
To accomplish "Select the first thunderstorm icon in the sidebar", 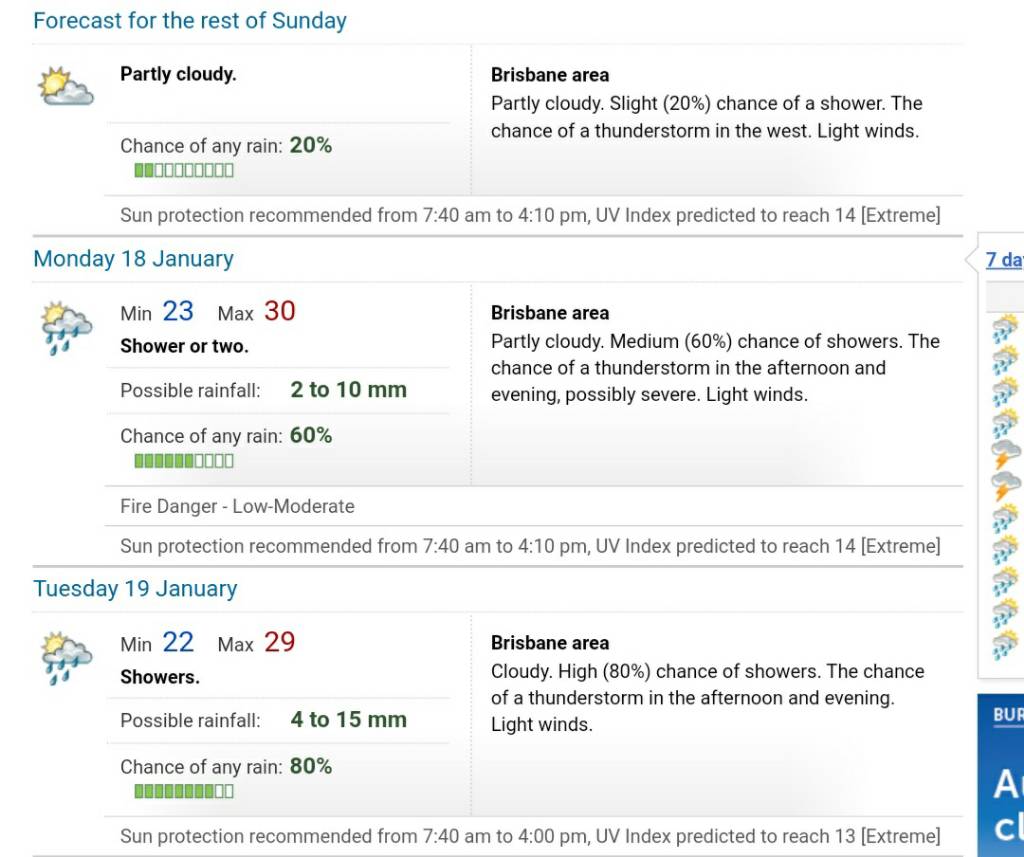I will pyautogui.click(x=1006, y=455).
